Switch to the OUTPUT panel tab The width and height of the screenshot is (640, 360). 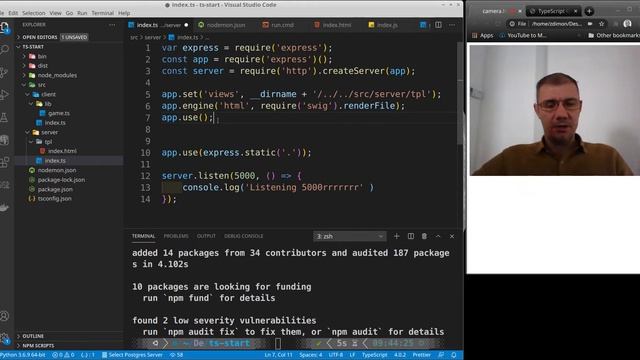click(206, 236)
